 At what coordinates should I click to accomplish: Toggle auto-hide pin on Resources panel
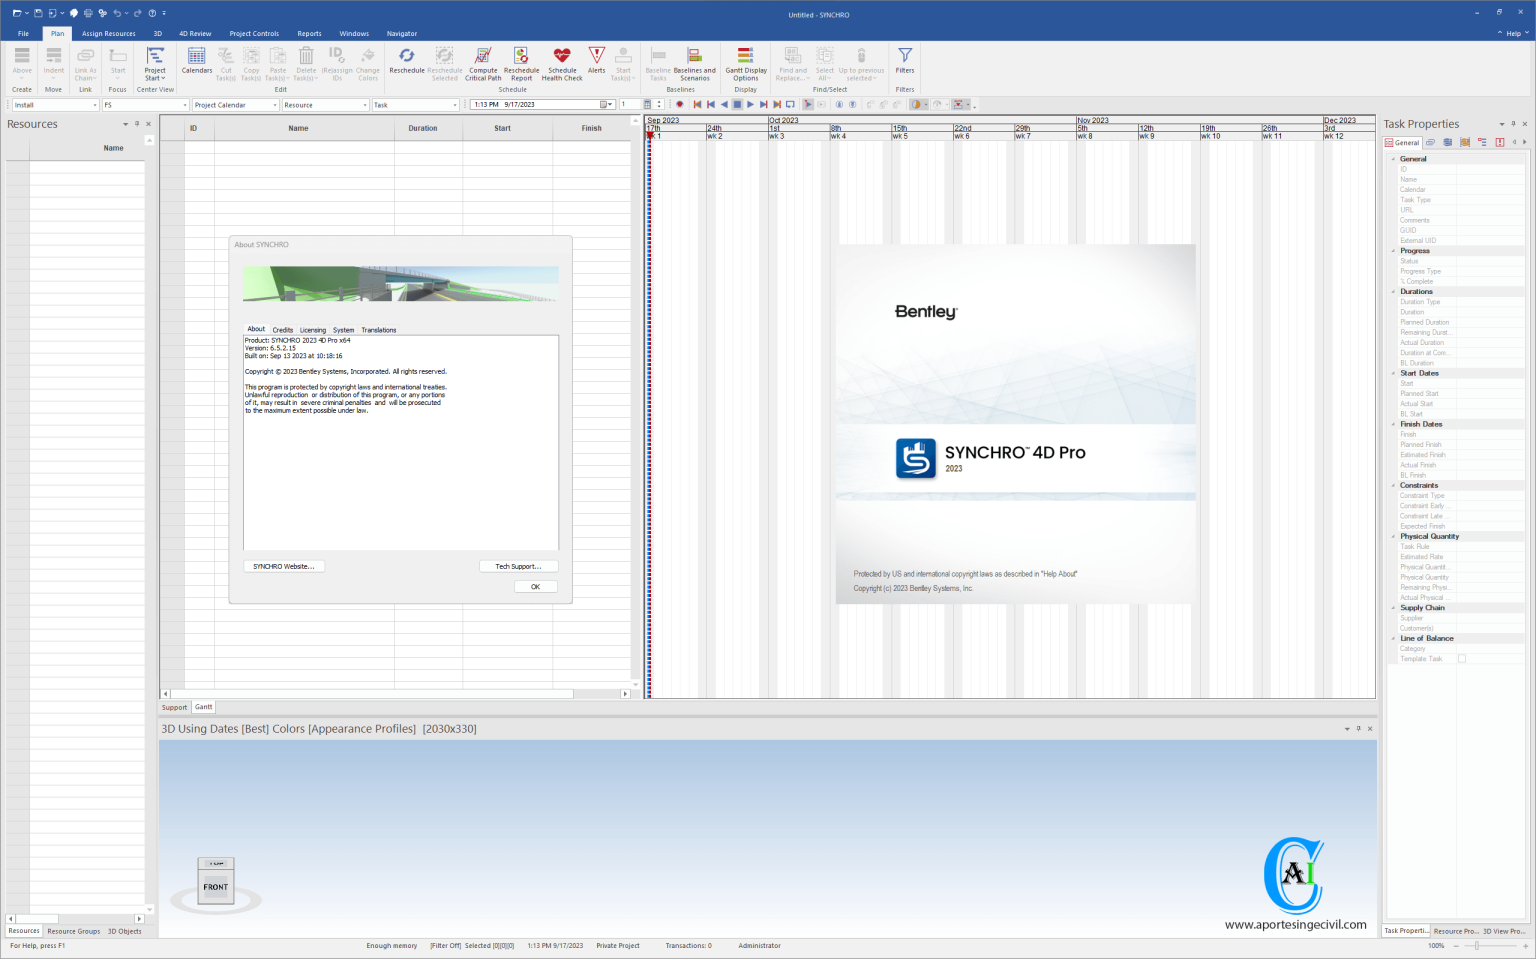(x=137, y=123)
